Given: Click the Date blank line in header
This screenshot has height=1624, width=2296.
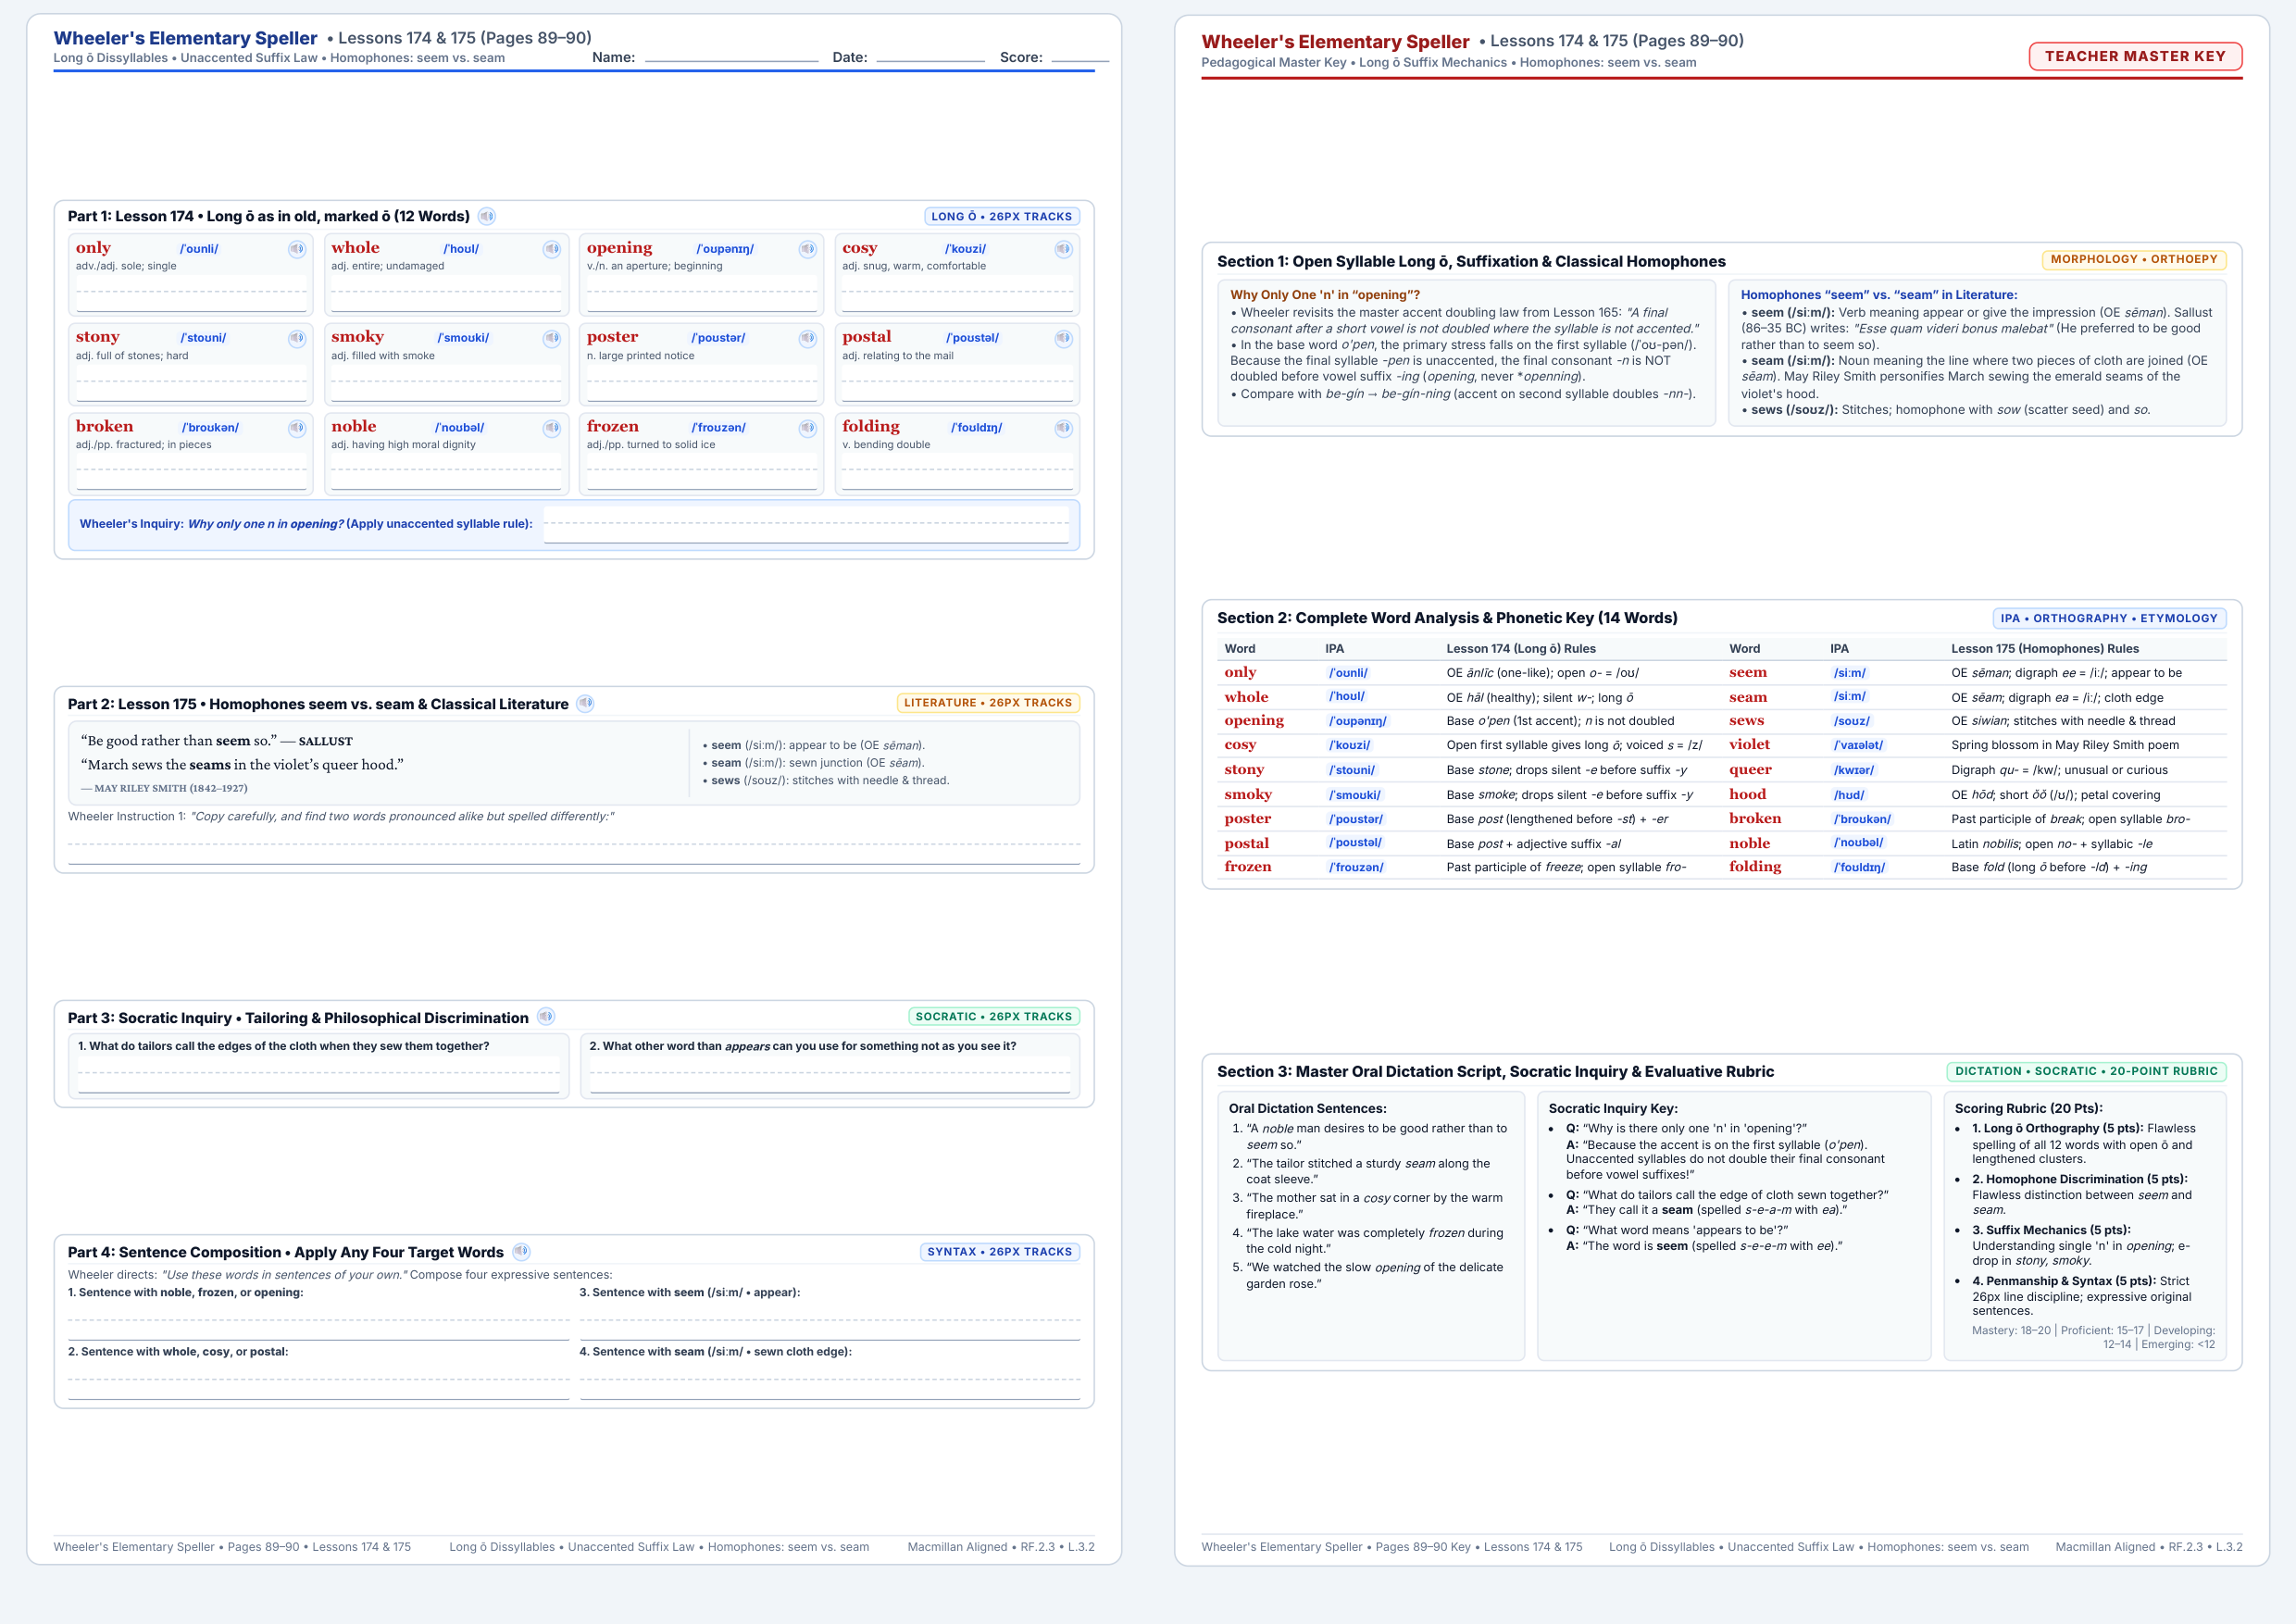Looking at the screenshot, I should coord(930,57).
